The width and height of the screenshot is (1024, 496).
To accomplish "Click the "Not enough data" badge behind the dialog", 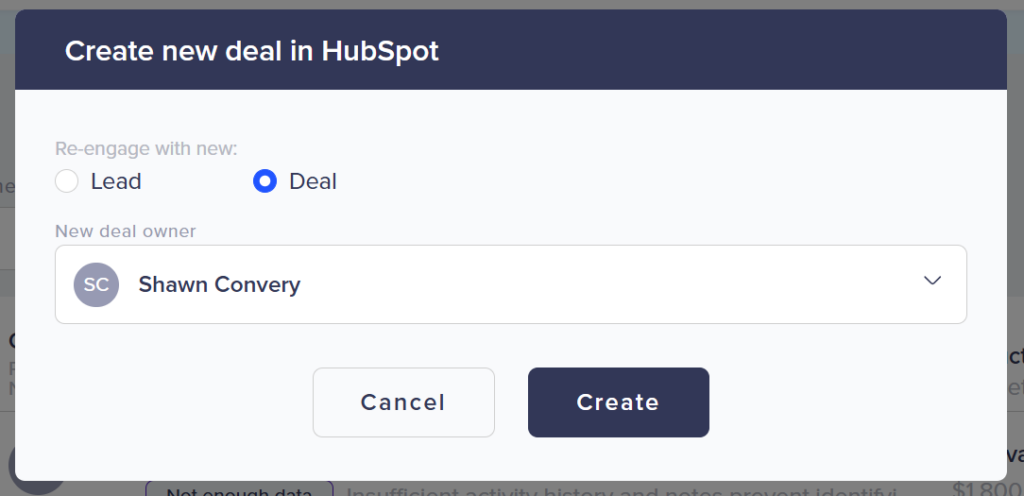I will click(239, 489).
